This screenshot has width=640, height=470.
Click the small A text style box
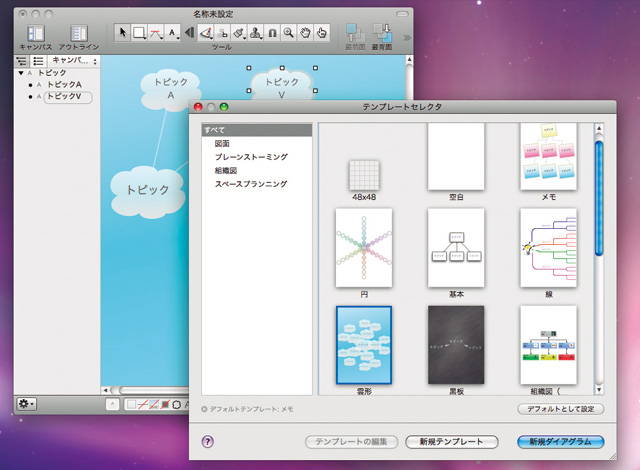coord(112,404)
